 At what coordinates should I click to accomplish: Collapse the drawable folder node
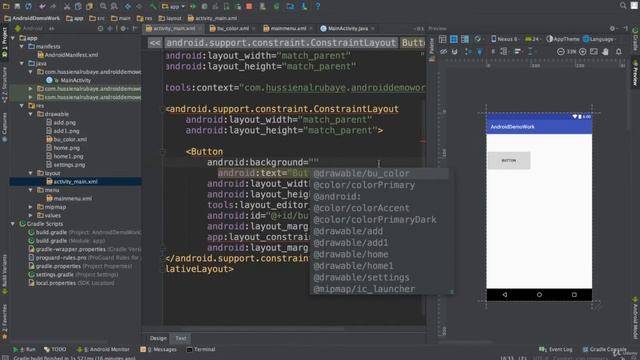tap(31, 114)
